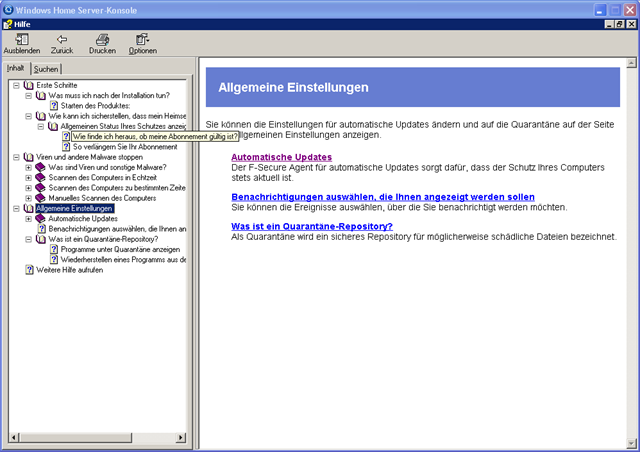
Task: Select Wiederherstellen eines Programms topic
Action: click(x=123, y=260)
